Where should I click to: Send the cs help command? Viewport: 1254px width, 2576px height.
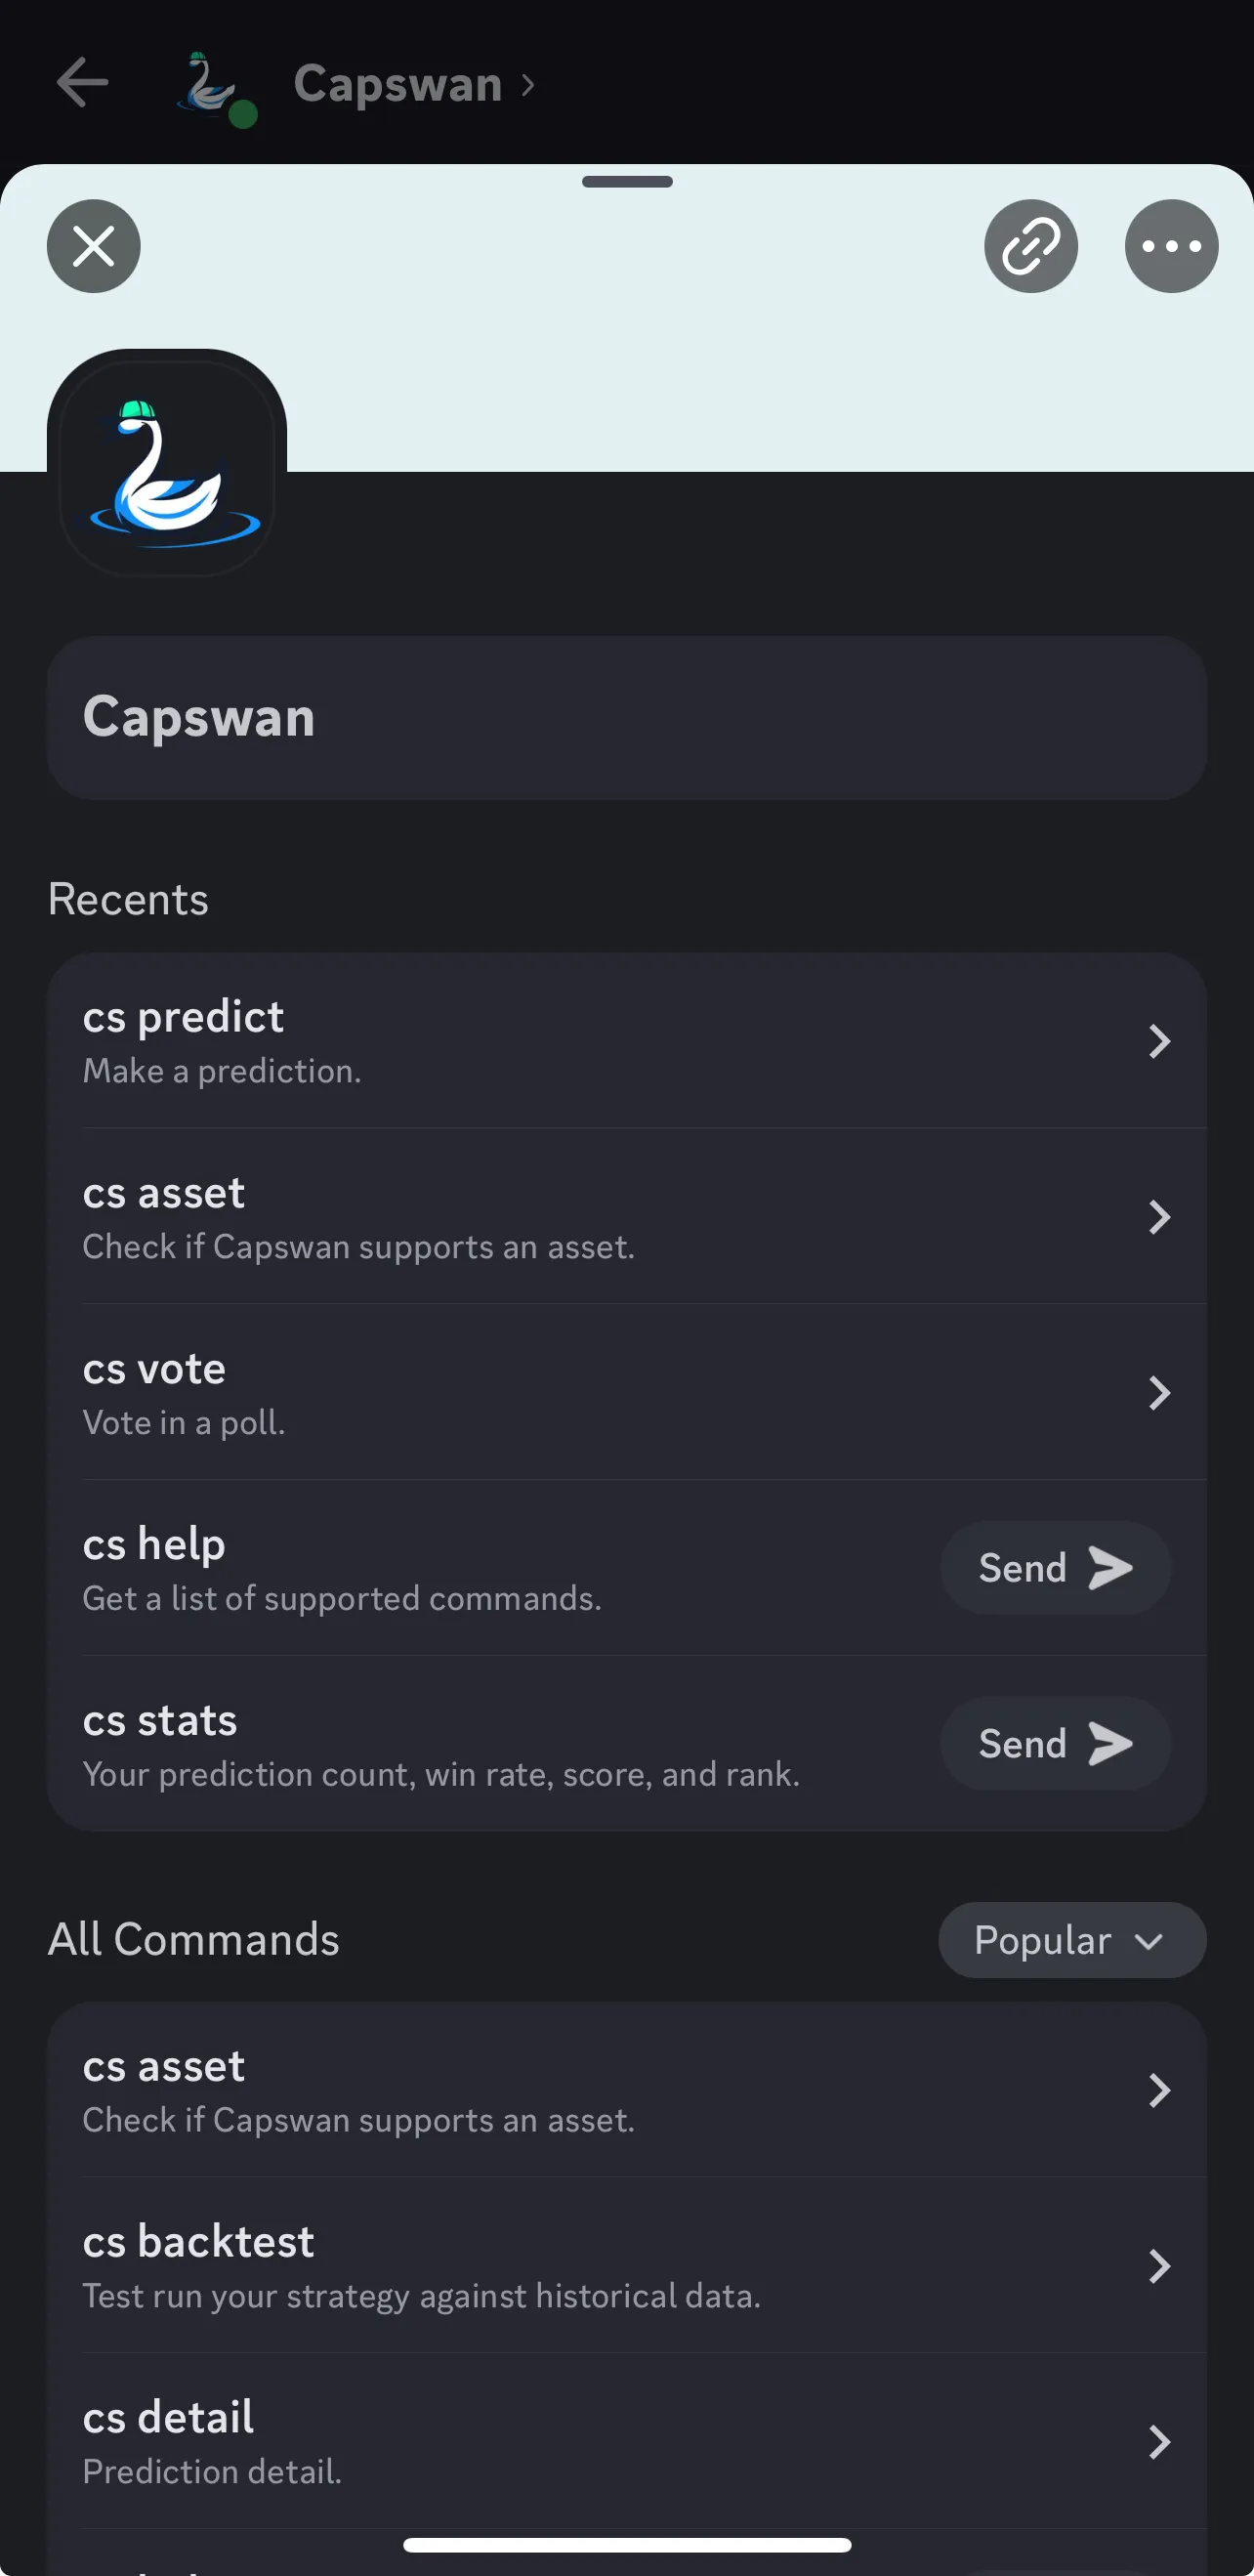click(x=1055, y=1567)
